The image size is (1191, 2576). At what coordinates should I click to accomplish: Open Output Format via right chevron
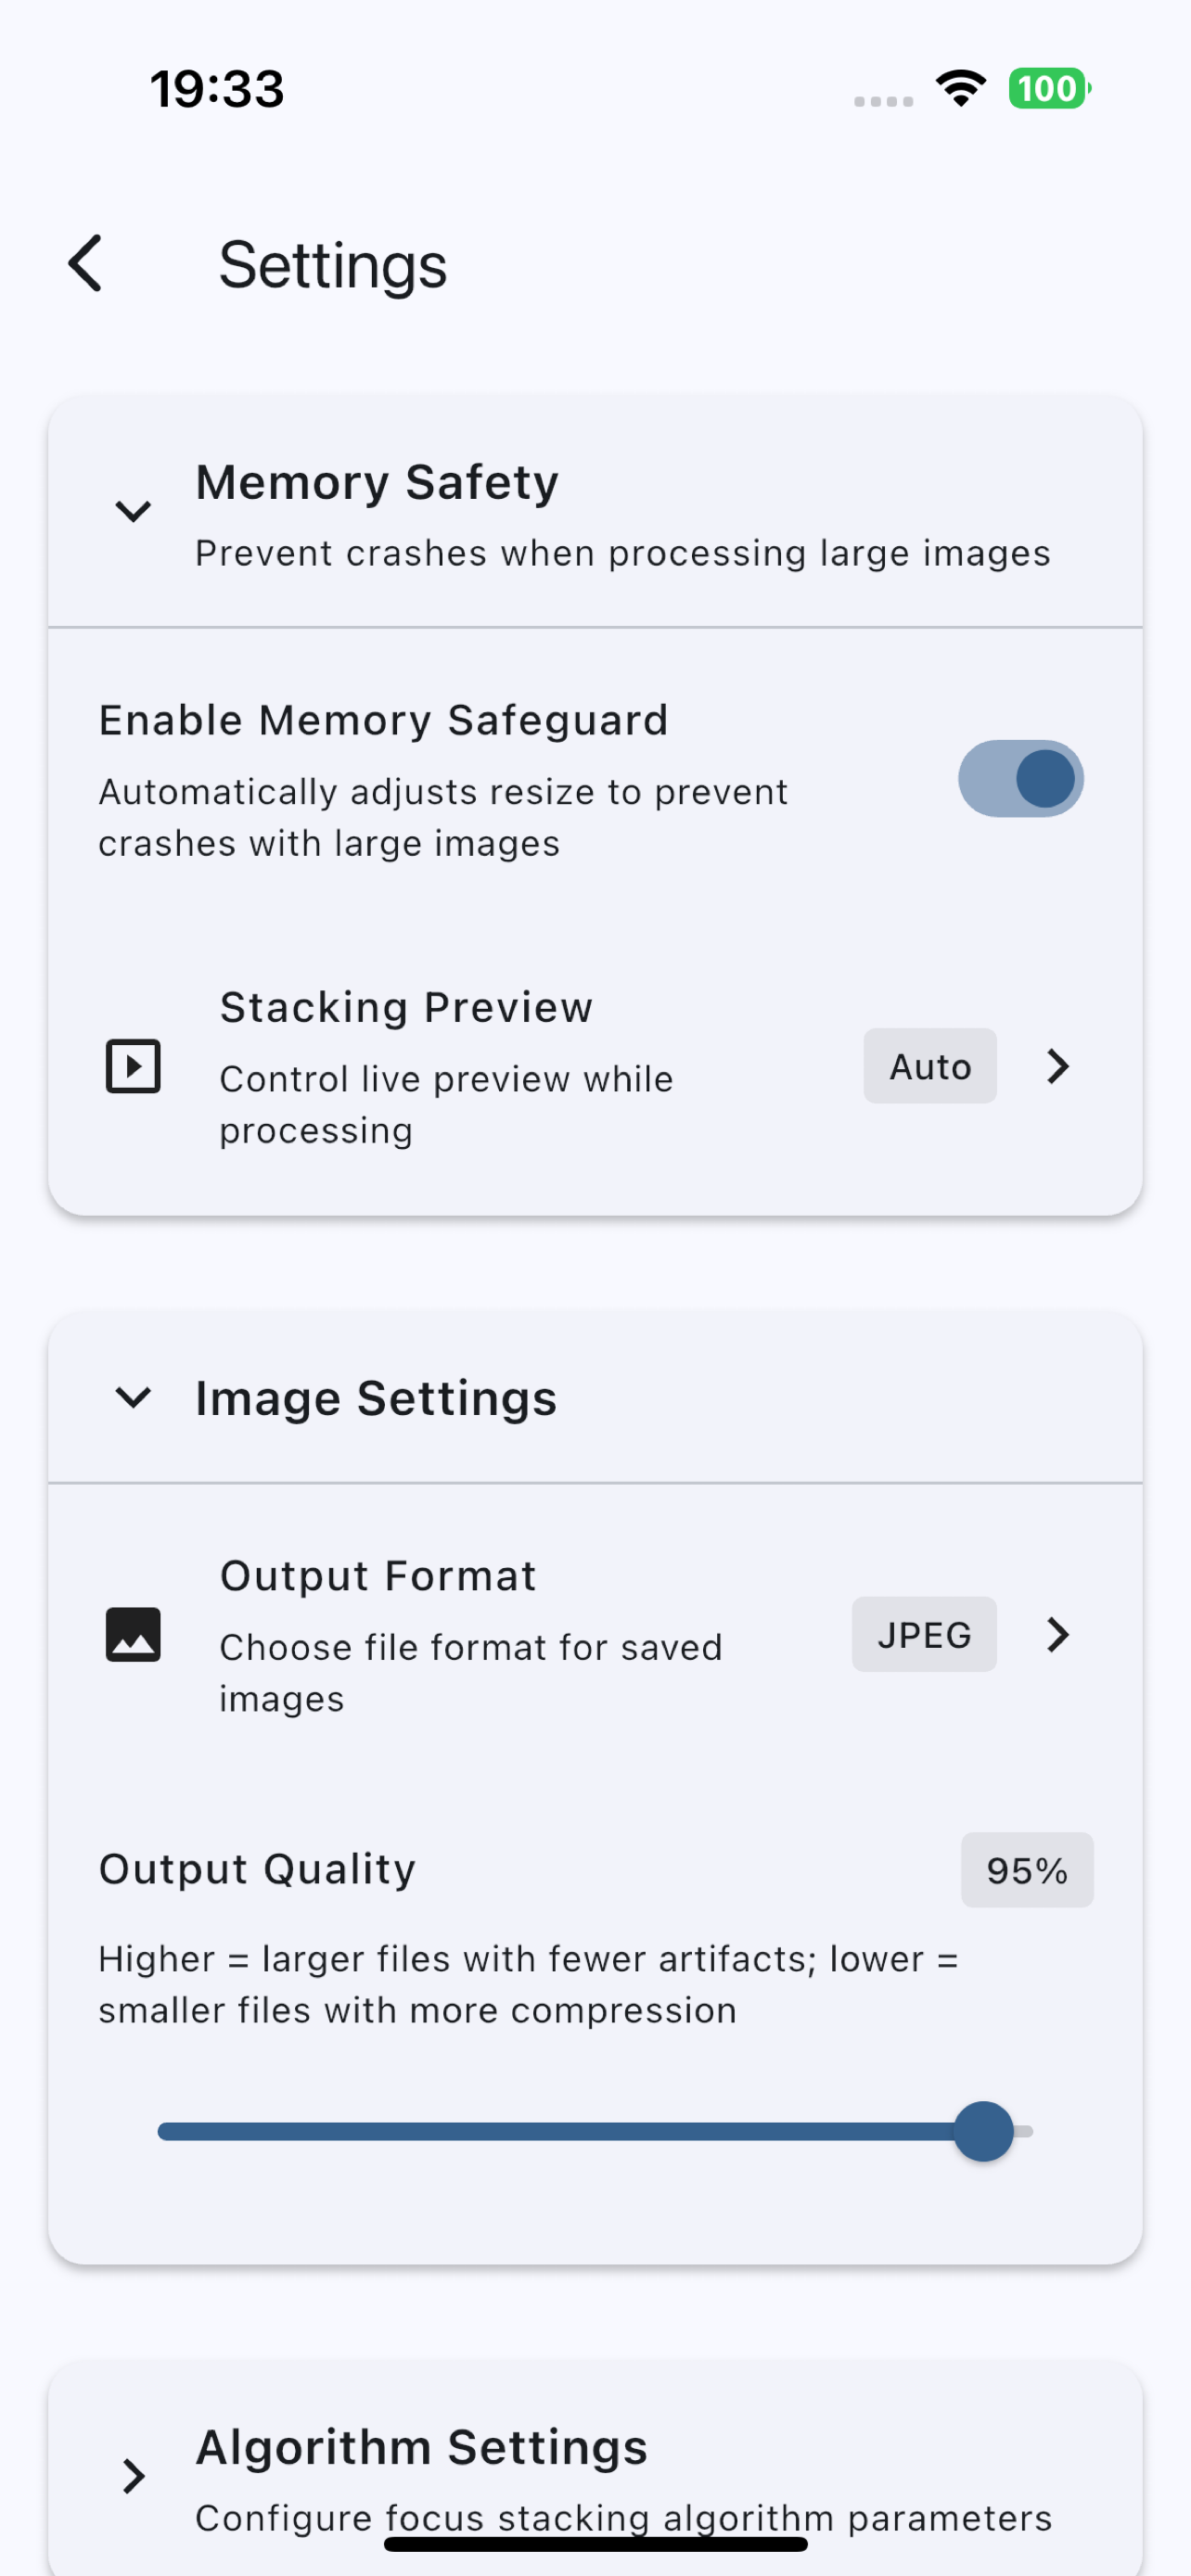tap(1058, 1635)
